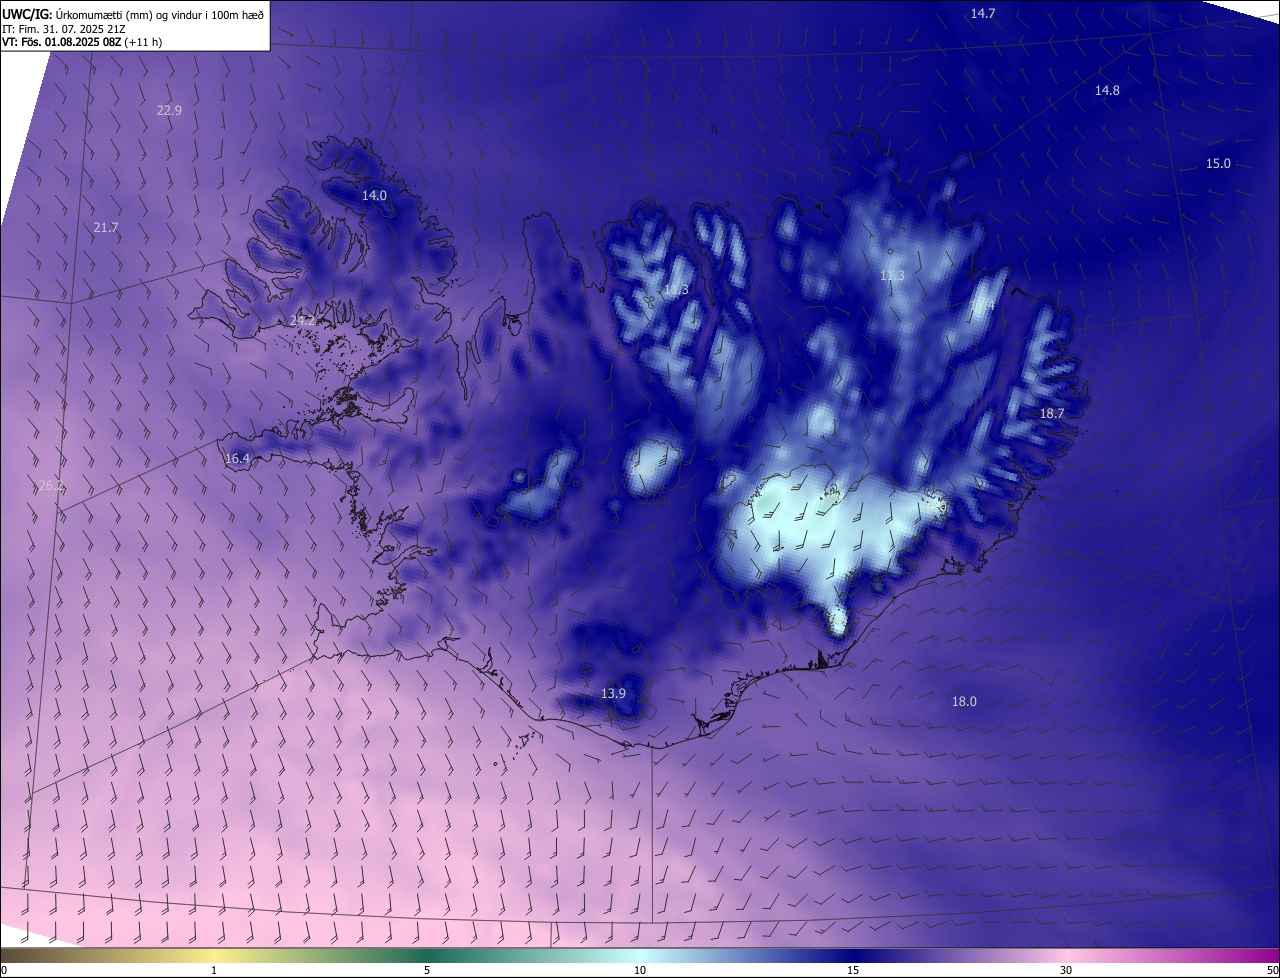
Task: Click the 21.7 value label
Action: point(106,228)
